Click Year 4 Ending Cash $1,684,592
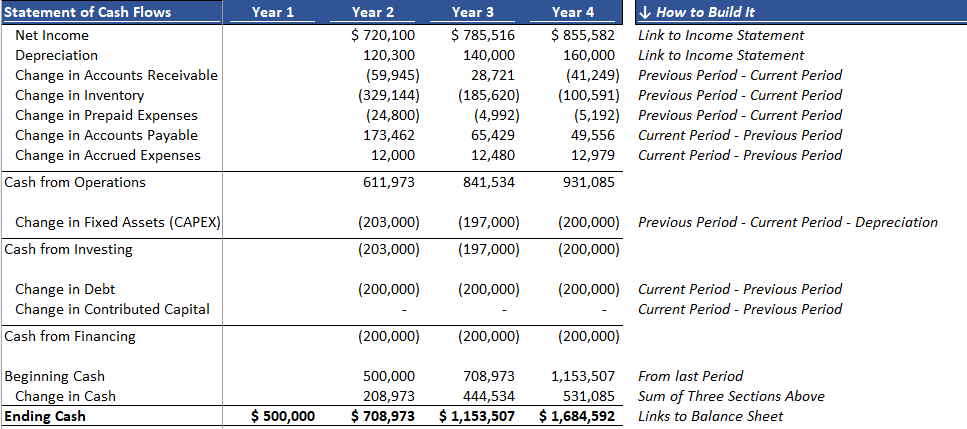 pyautogui.click(x=577, y=416)
